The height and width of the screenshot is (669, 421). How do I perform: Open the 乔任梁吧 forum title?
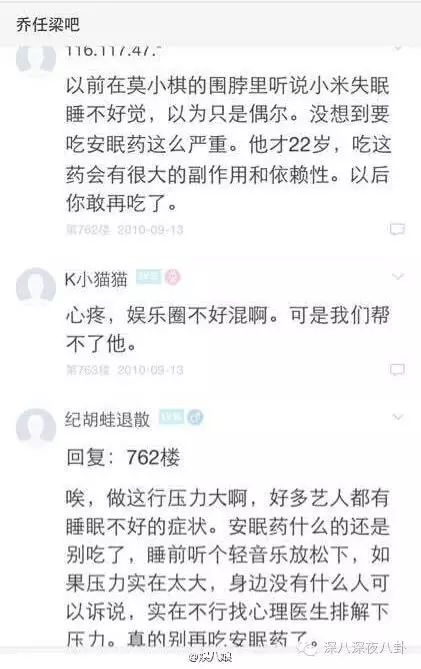(x=48, y=24)
